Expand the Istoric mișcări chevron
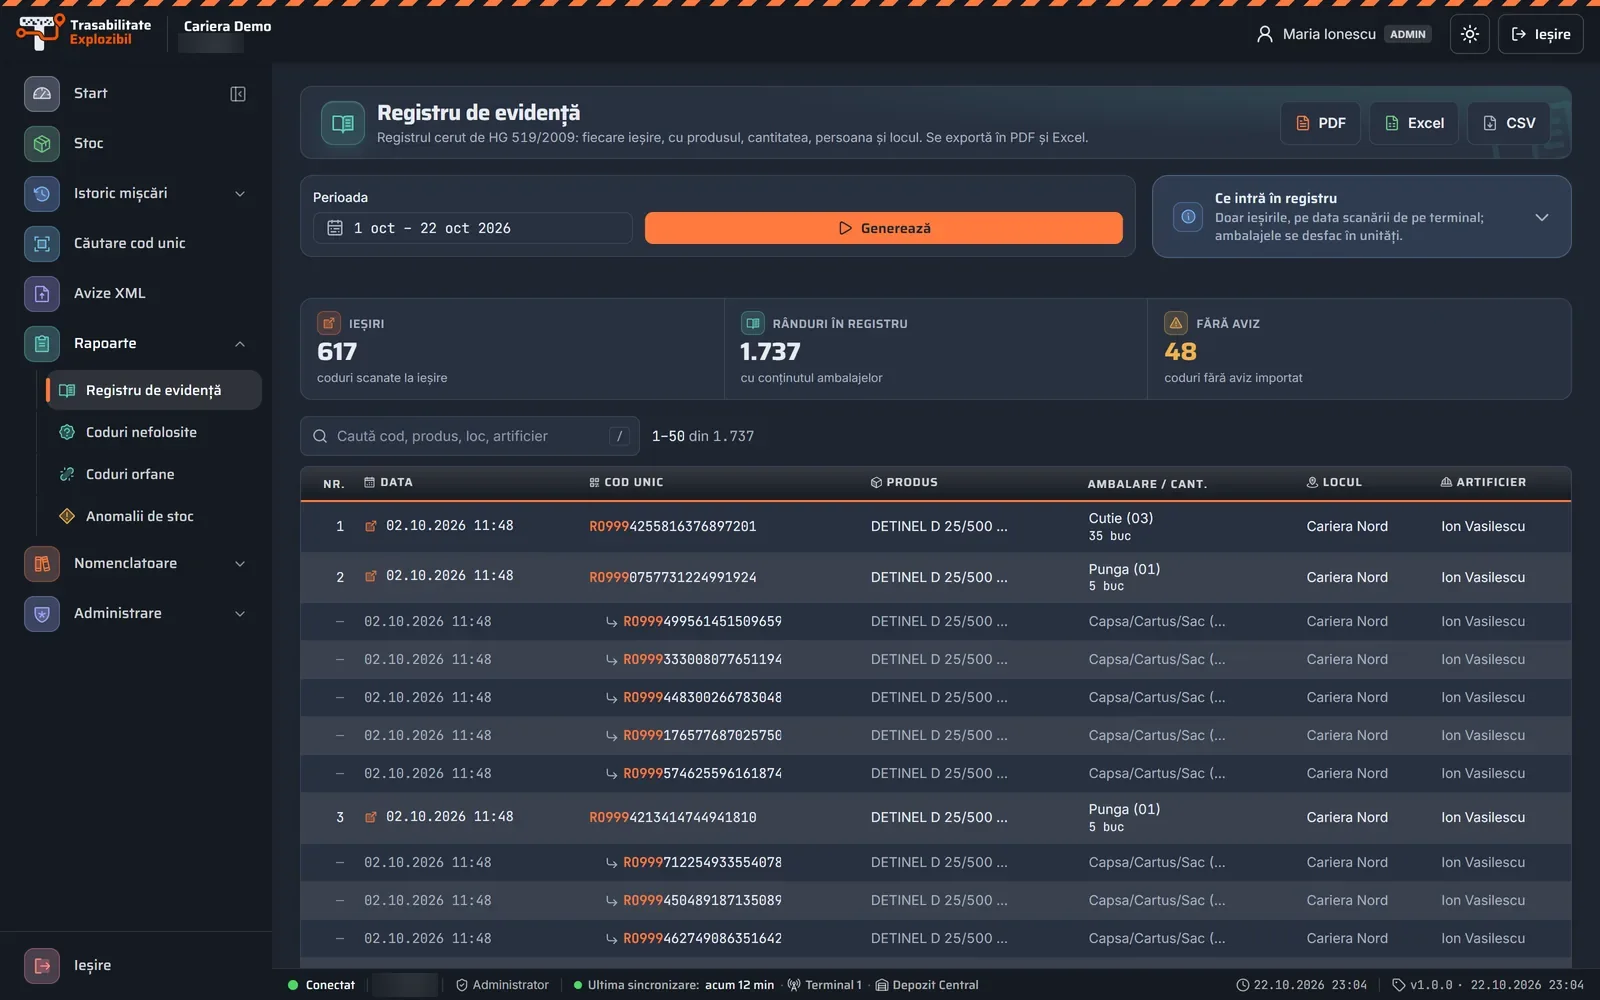Image resolution: width=1600 pixels, height=1000 pixels. pyautogui.click(x=240, y=193)
